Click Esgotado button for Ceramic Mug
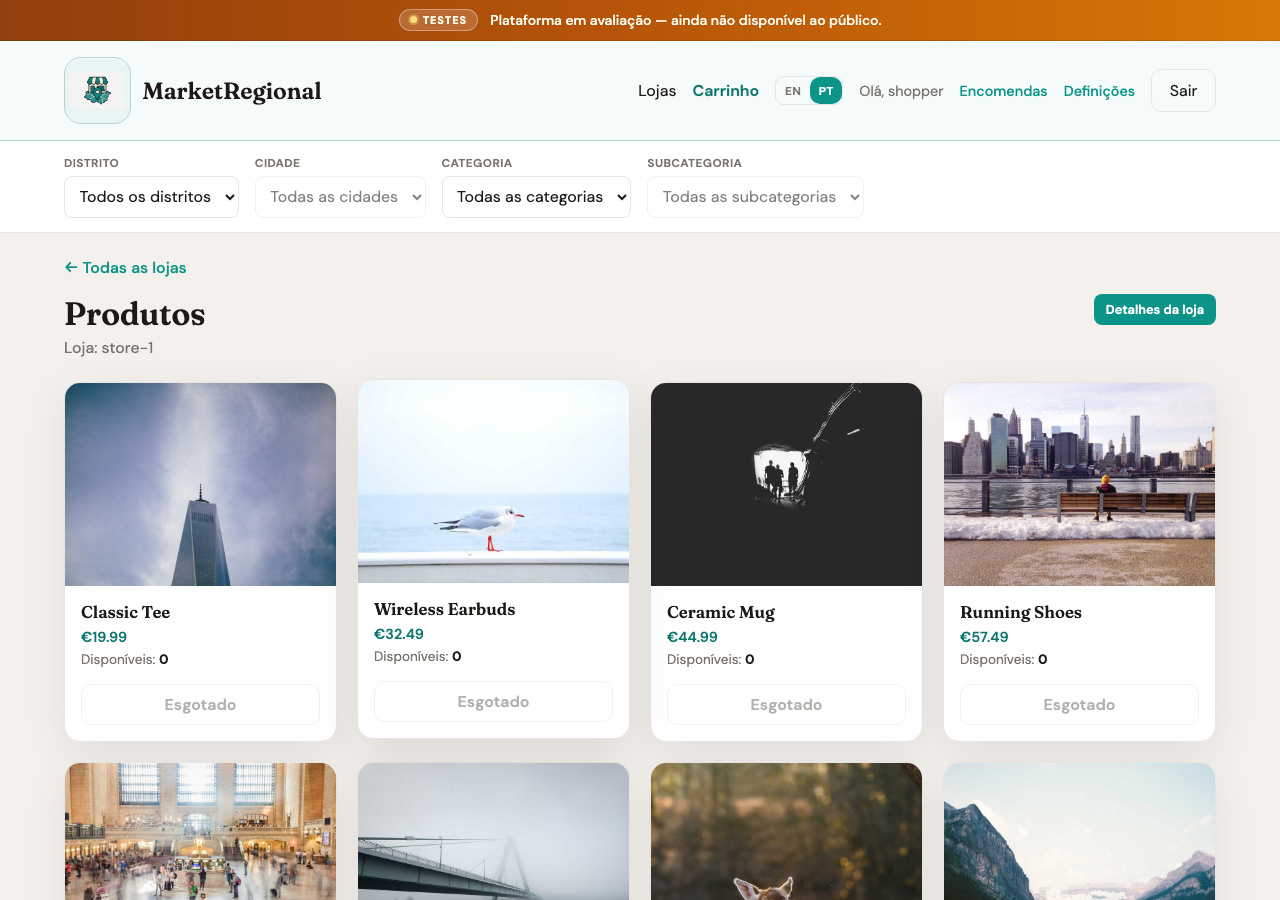The height and width of the screenshot is (900, 1280). coord(786,704)
